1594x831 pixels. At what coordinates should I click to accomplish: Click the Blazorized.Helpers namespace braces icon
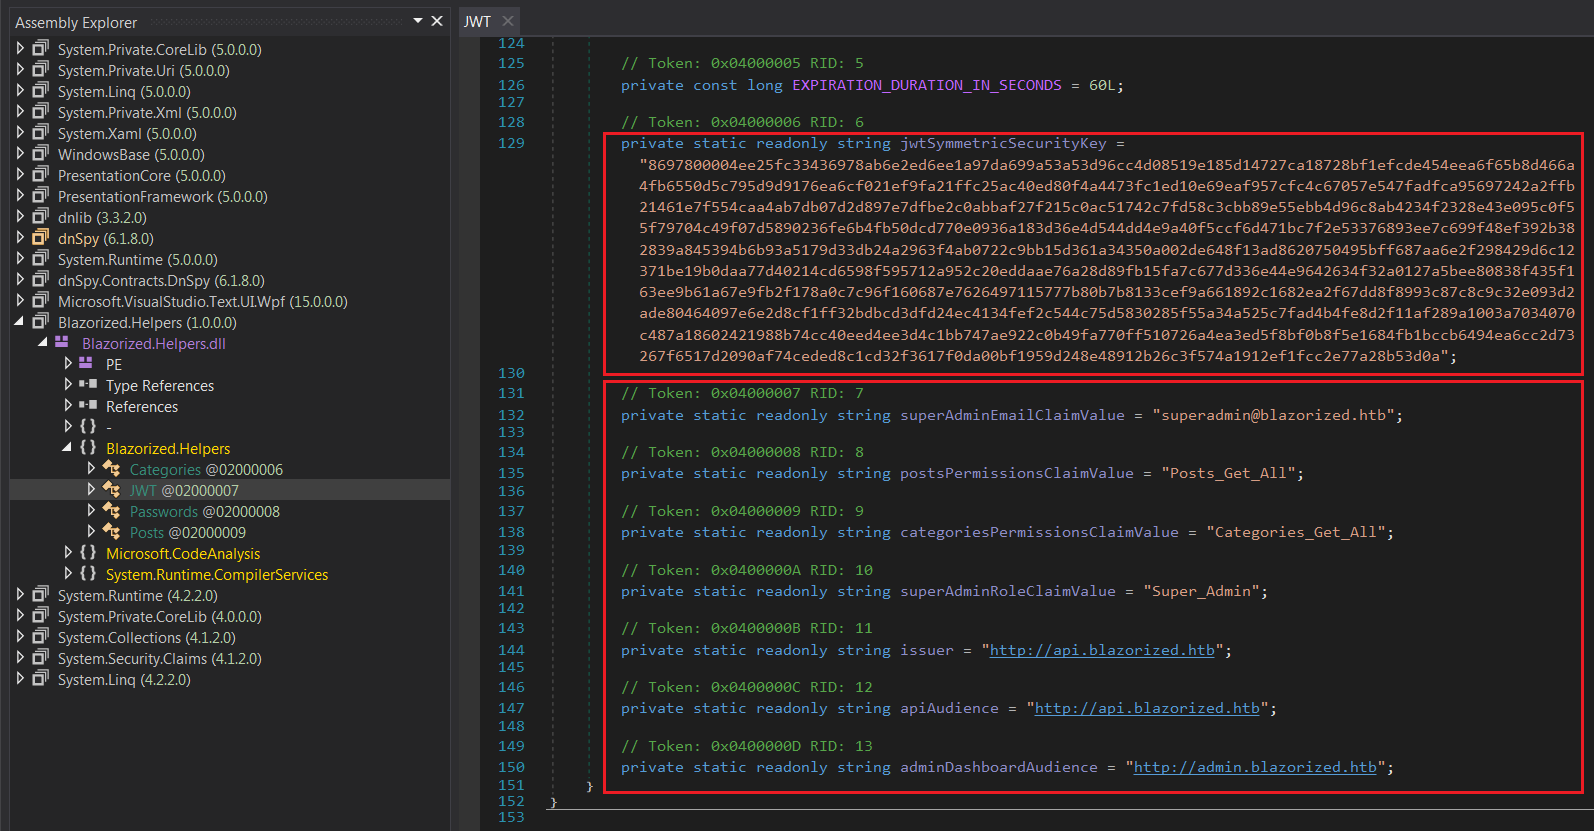(88, 448)
